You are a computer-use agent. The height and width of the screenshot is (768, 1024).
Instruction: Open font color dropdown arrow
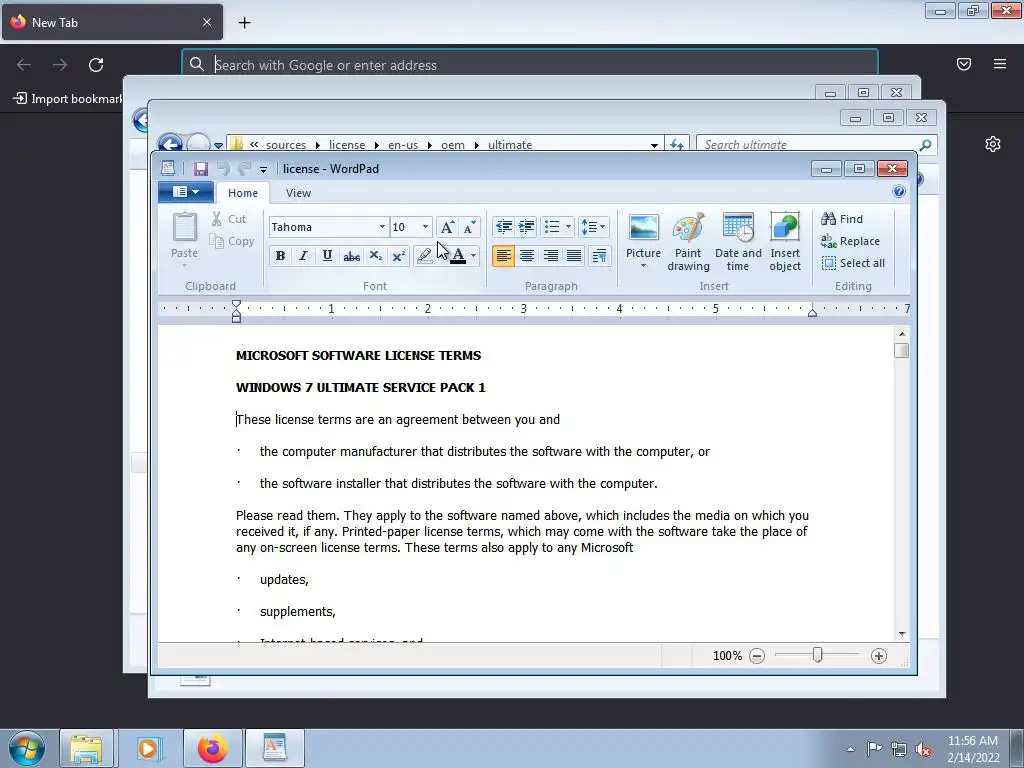tap(473, 255)
